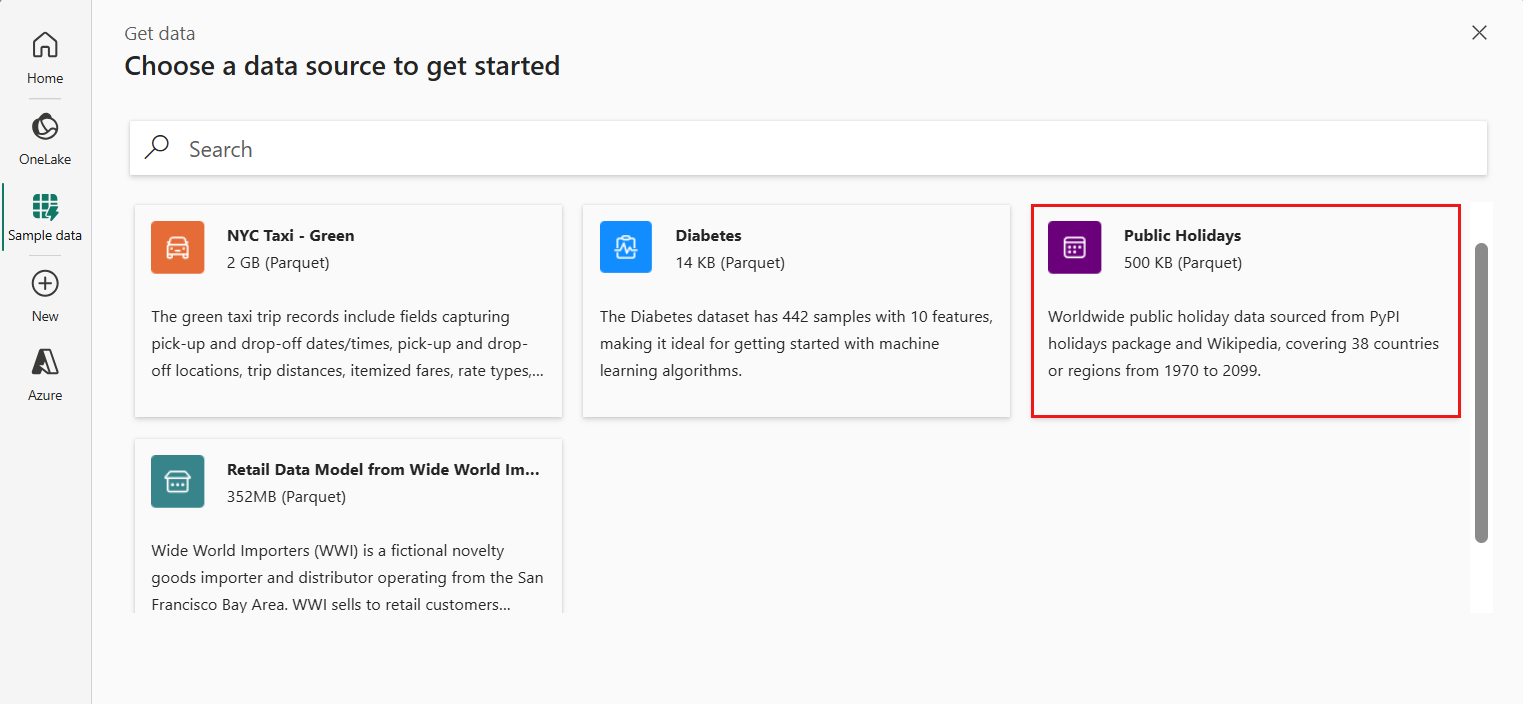Viewport: 1523px width, 704px height.
Task: Click the orange NYC Taxi car icon
Action: (x=178, y=247)
